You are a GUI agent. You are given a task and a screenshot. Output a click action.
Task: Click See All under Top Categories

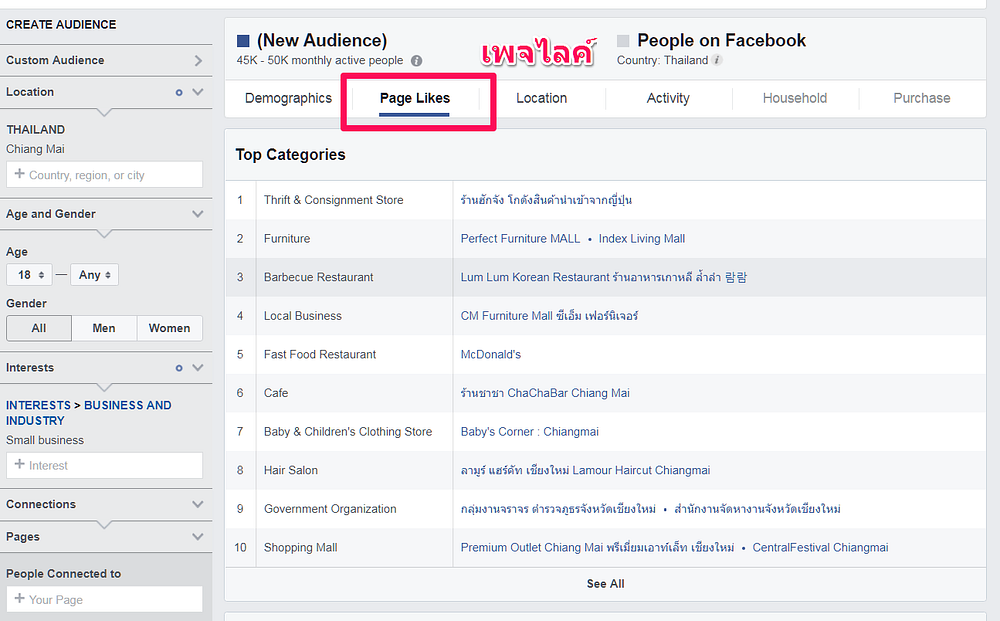coord(605,583)
